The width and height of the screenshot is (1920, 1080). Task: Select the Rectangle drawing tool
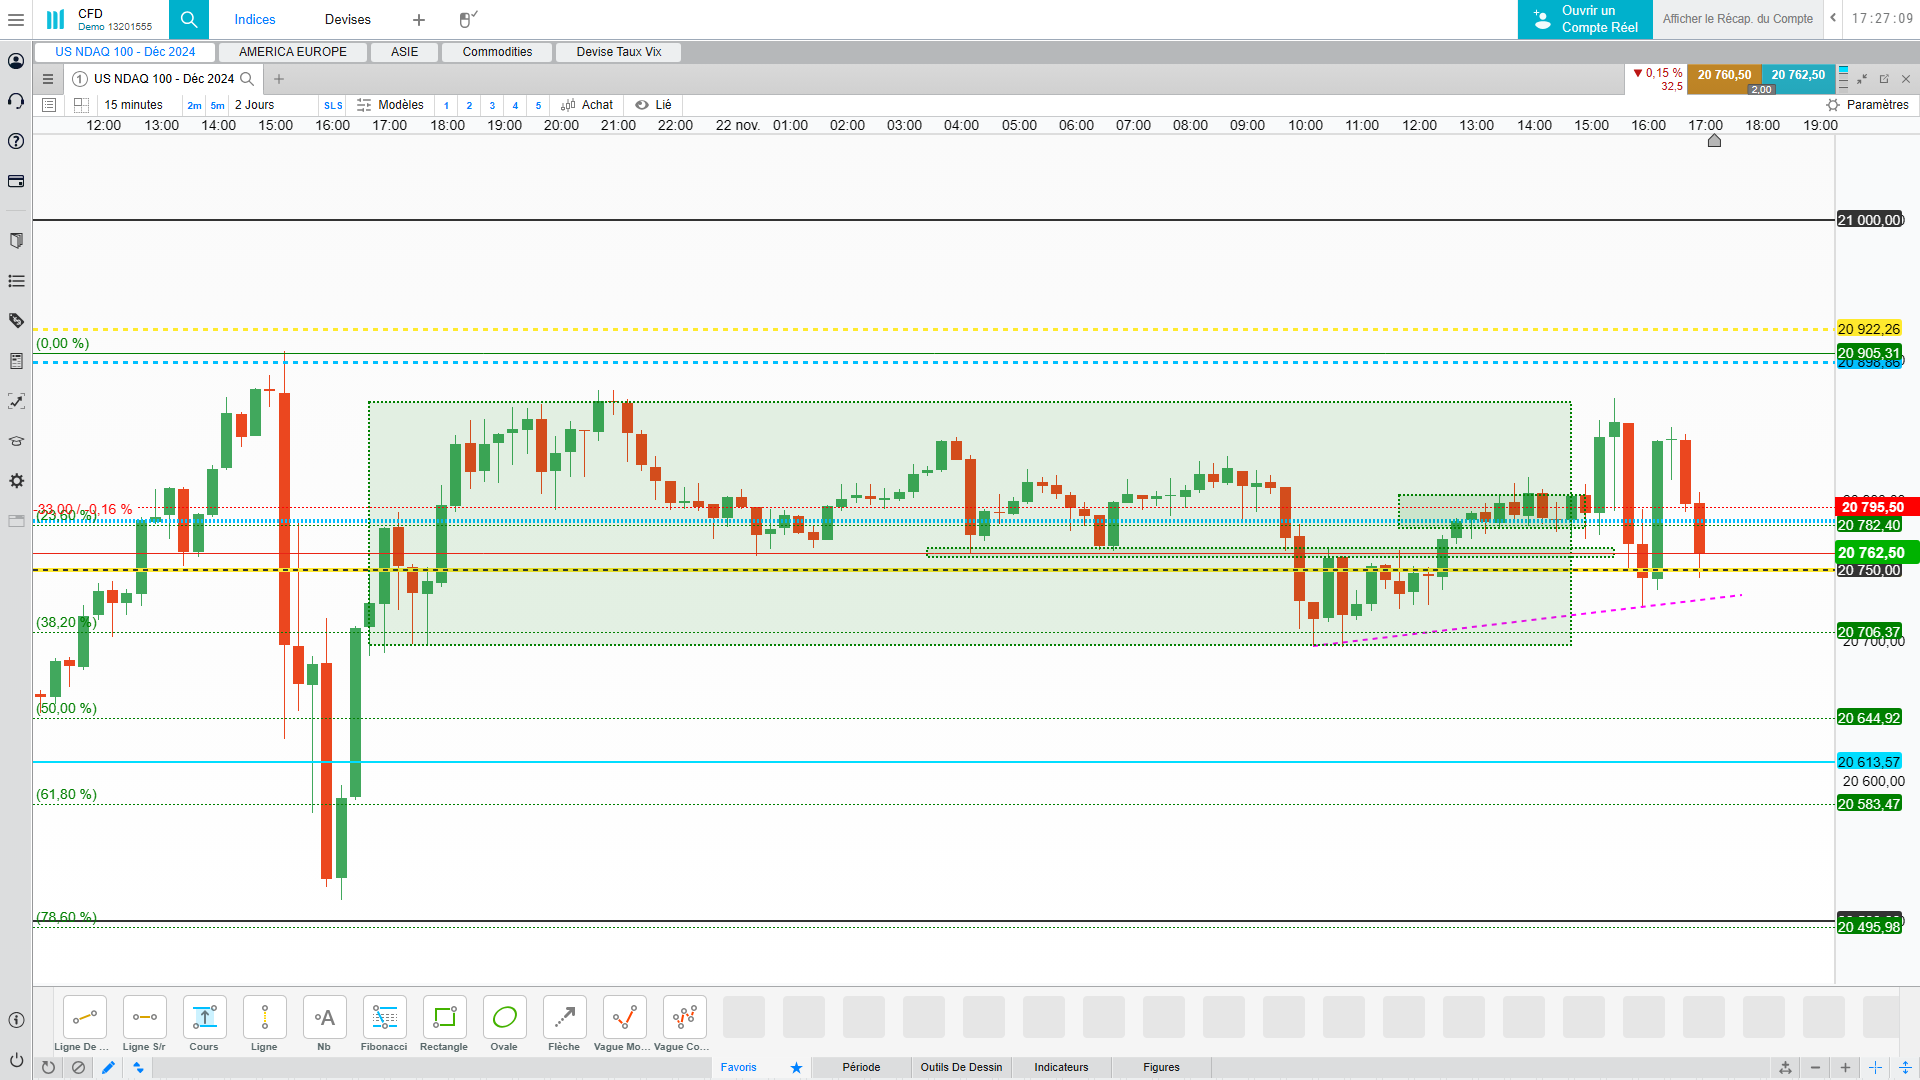pos(444,1018)
